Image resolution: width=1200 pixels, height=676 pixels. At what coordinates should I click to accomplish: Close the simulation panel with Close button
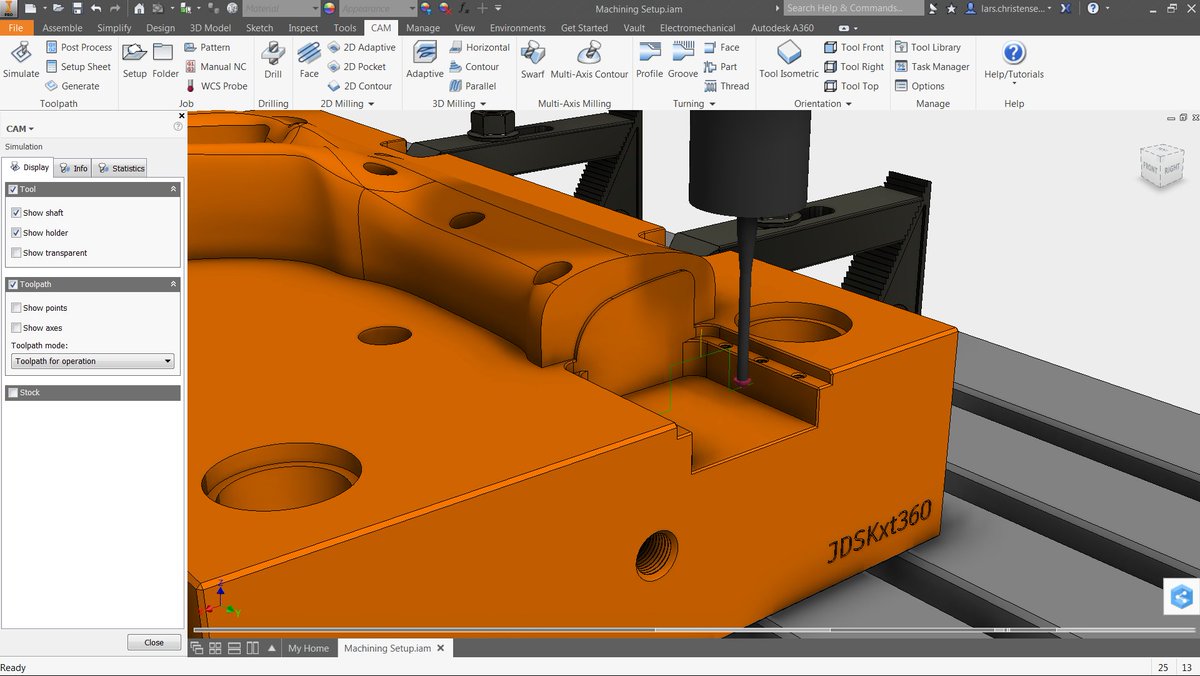click(154, 642)
